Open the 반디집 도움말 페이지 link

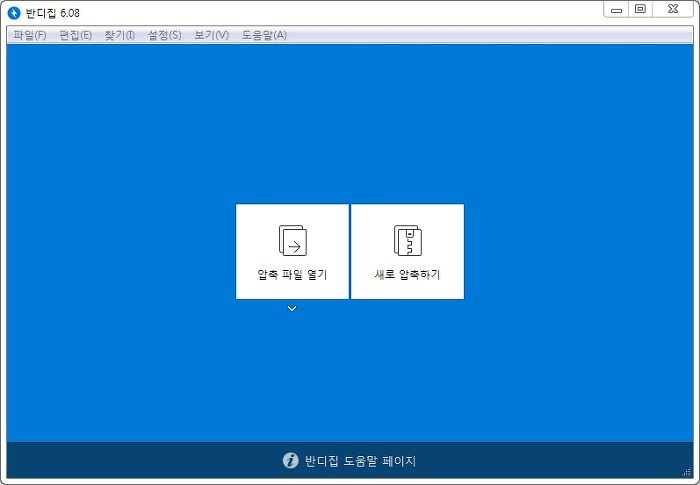coord(360,461)
